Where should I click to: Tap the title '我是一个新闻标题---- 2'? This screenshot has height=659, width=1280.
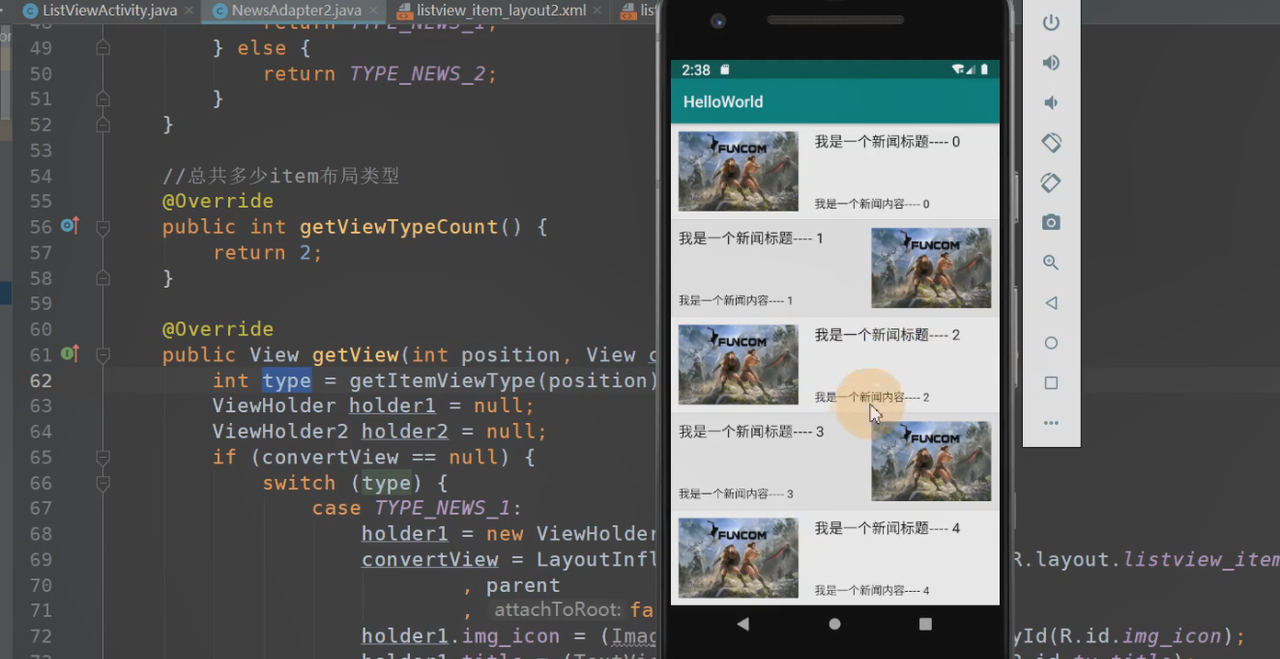[887, 335]
